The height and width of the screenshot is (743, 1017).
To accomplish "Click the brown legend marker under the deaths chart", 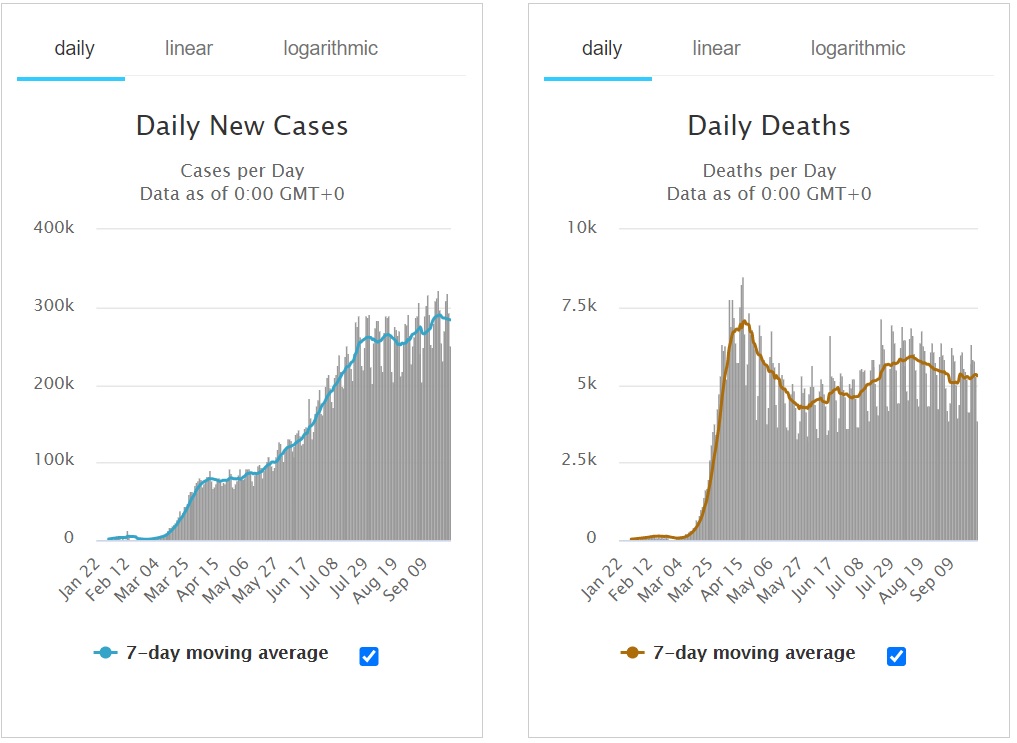I will (631, 653).
